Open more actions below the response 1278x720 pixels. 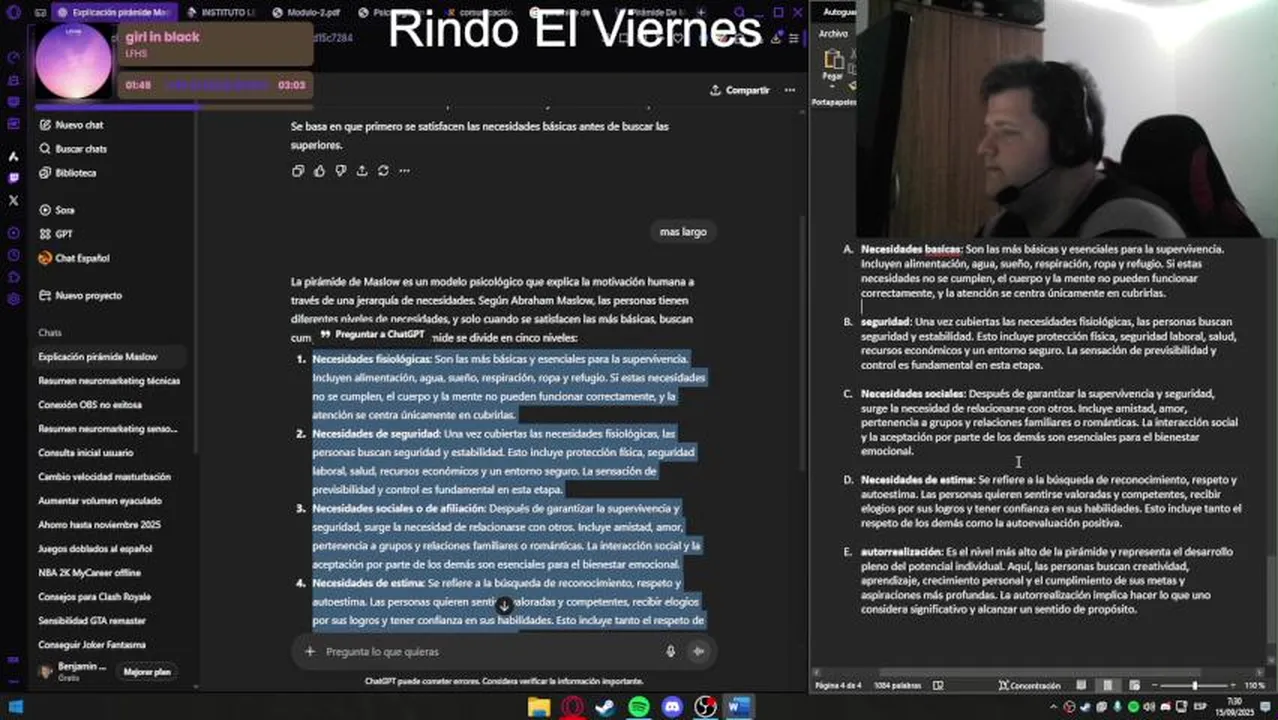pyautogui.click(x=404, y=171)
